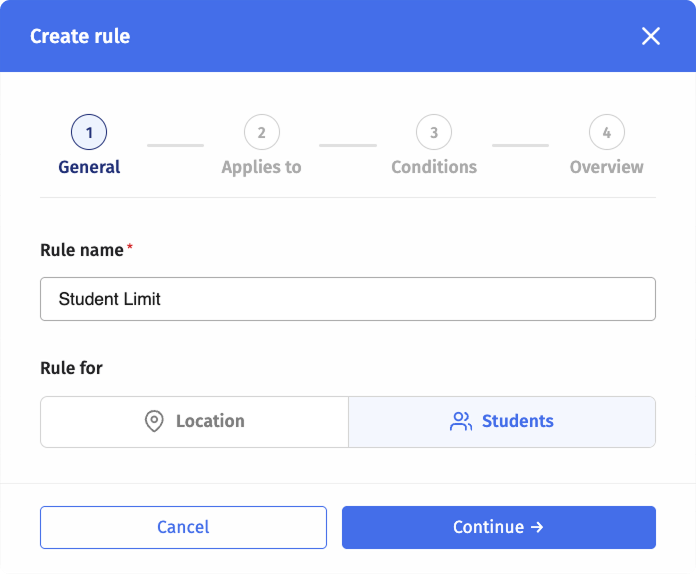Select step 1 General circle
Image resolution: width=696 pixels, height=574 pixels.
pyautogui.click(x=89, y=132)
